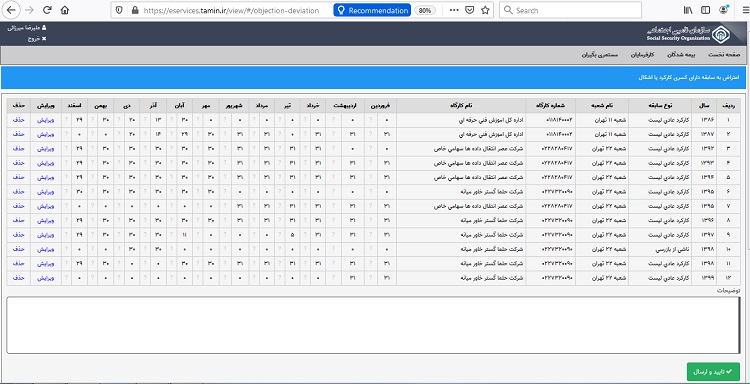
Task: Click the blue page title banner text
Action: [x=689, y=77]
